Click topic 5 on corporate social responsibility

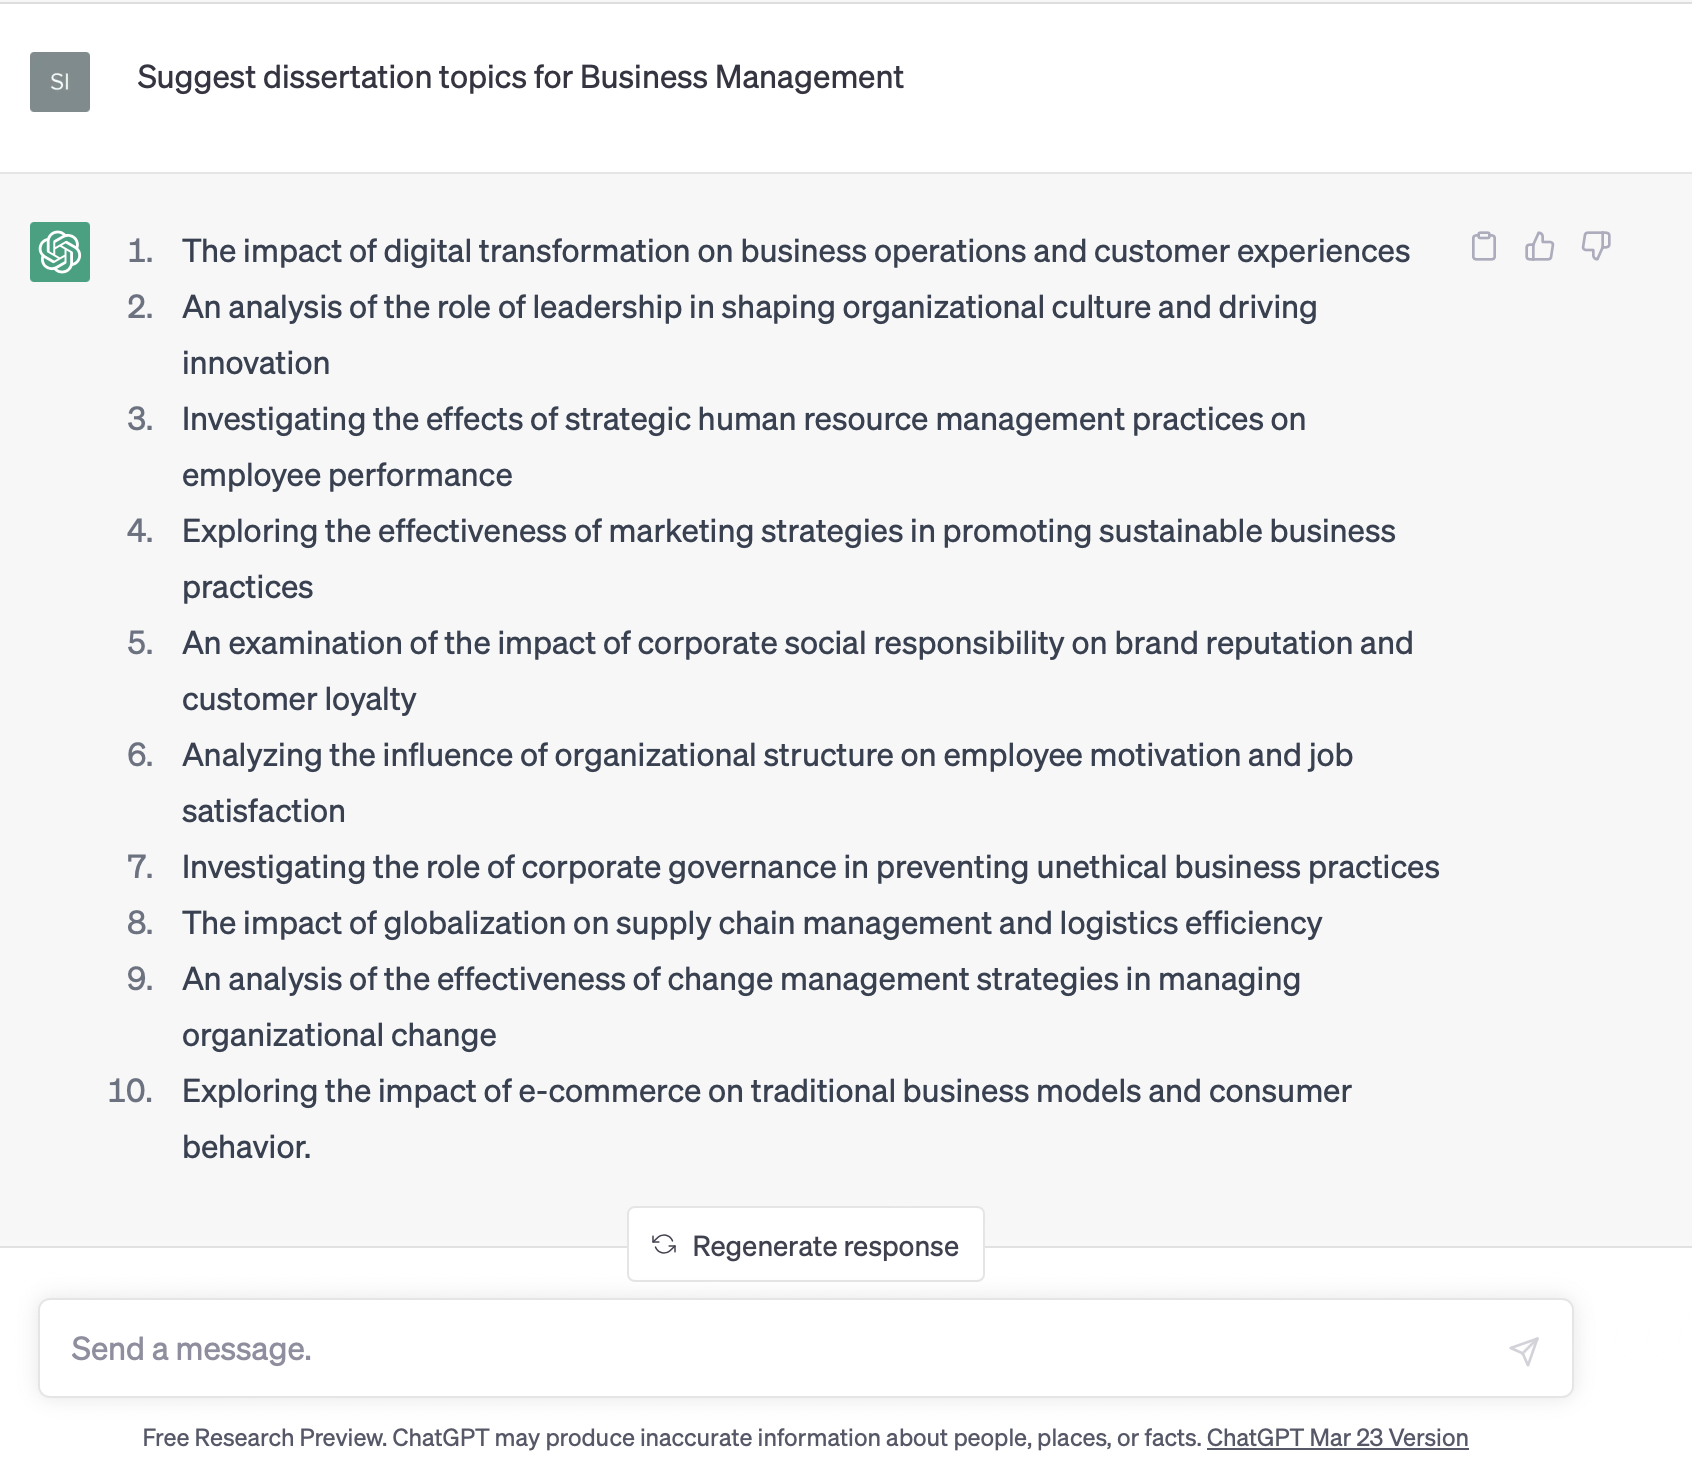tap(797, 644)
